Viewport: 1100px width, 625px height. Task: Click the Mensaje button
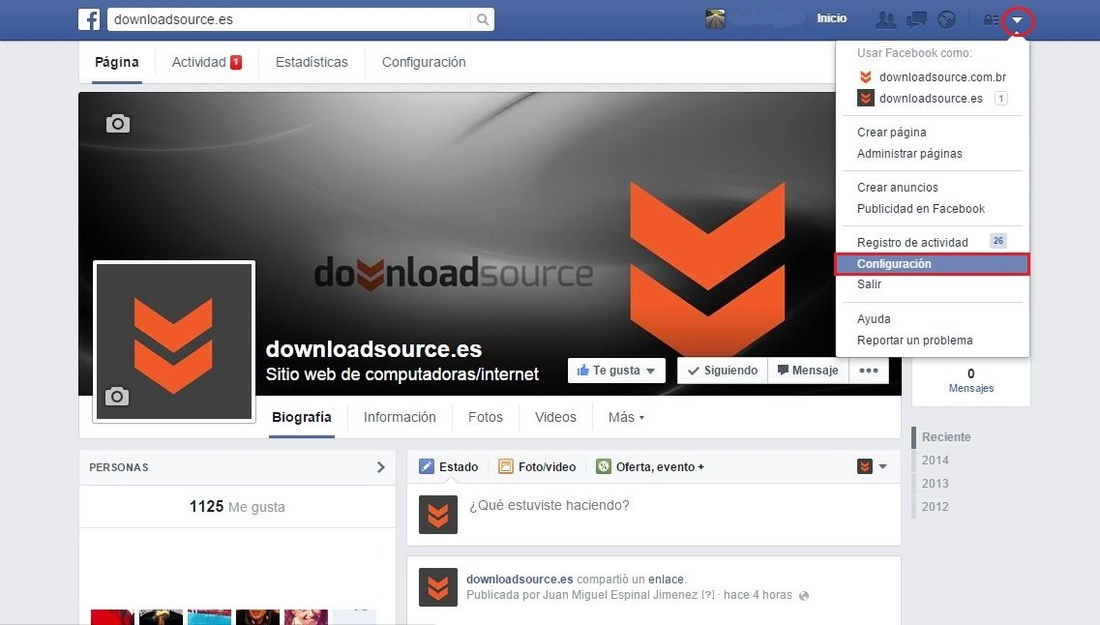click(x=808, y=370)
